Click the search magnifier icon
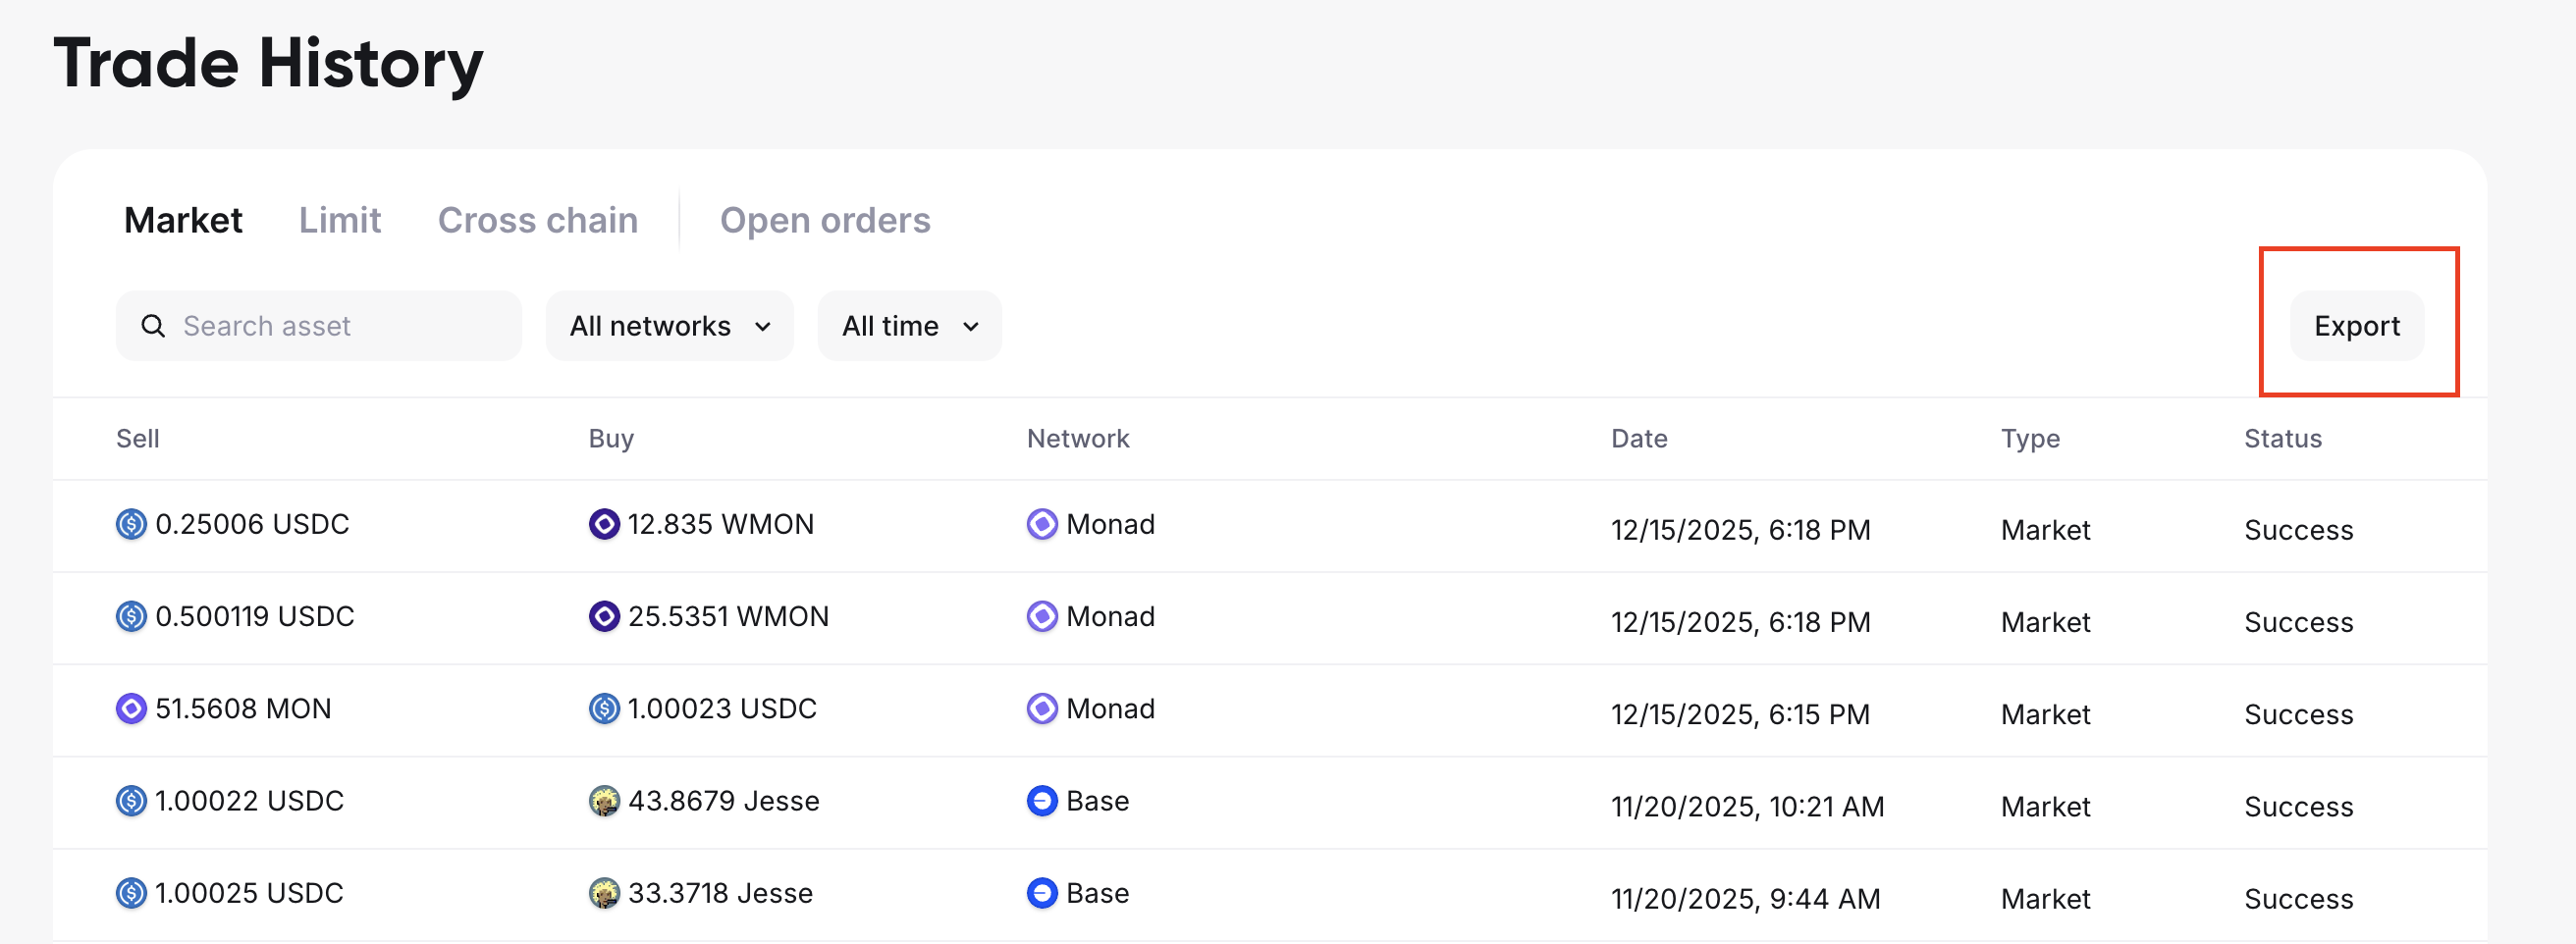The width and height of the screenshot is (2576, 944). [153, 326]
